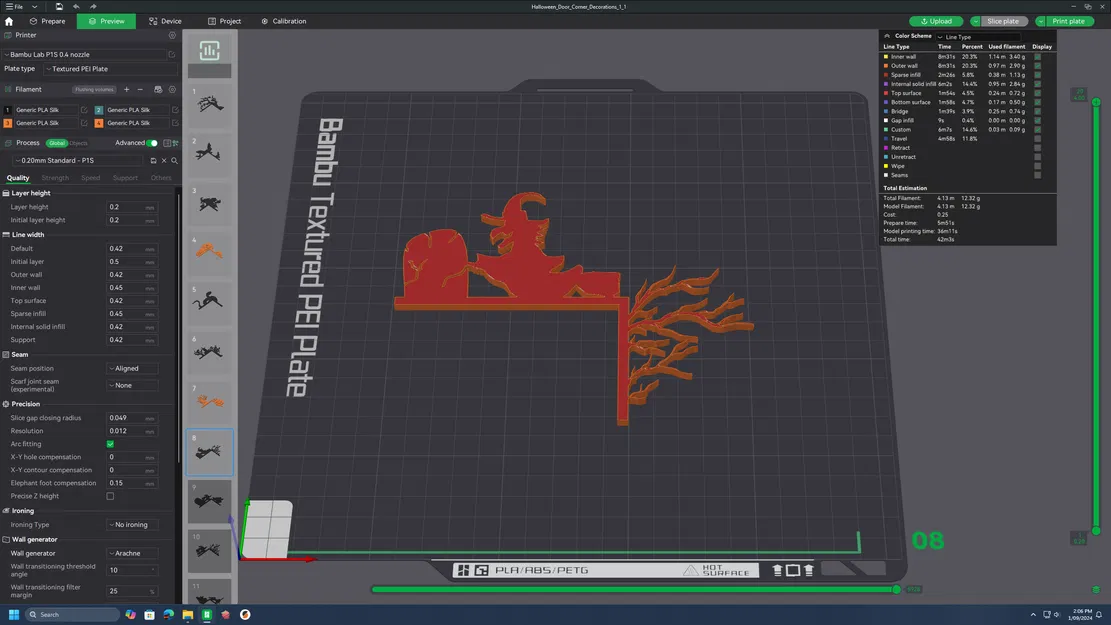Click horizontal move slider handle

896,590
